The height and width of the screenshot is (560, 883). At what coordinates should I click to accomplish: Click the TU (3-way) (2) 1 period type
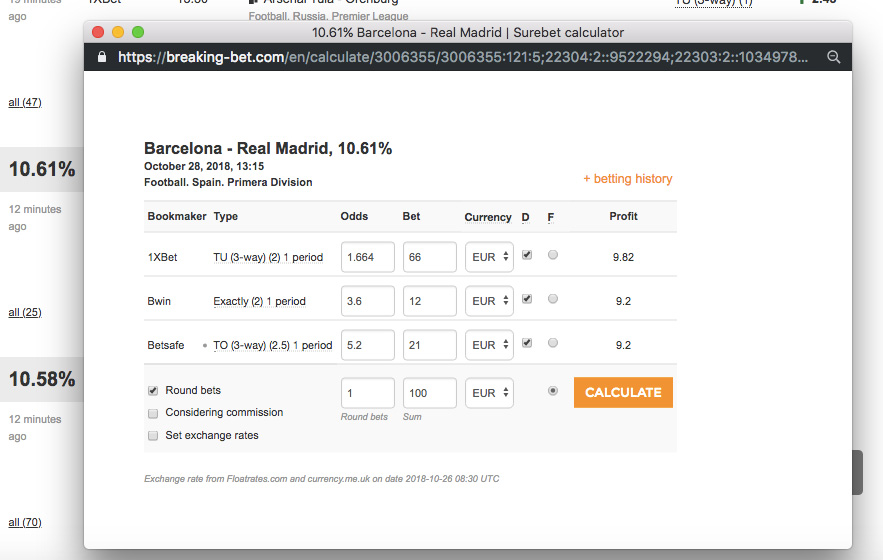pos(268,257)
